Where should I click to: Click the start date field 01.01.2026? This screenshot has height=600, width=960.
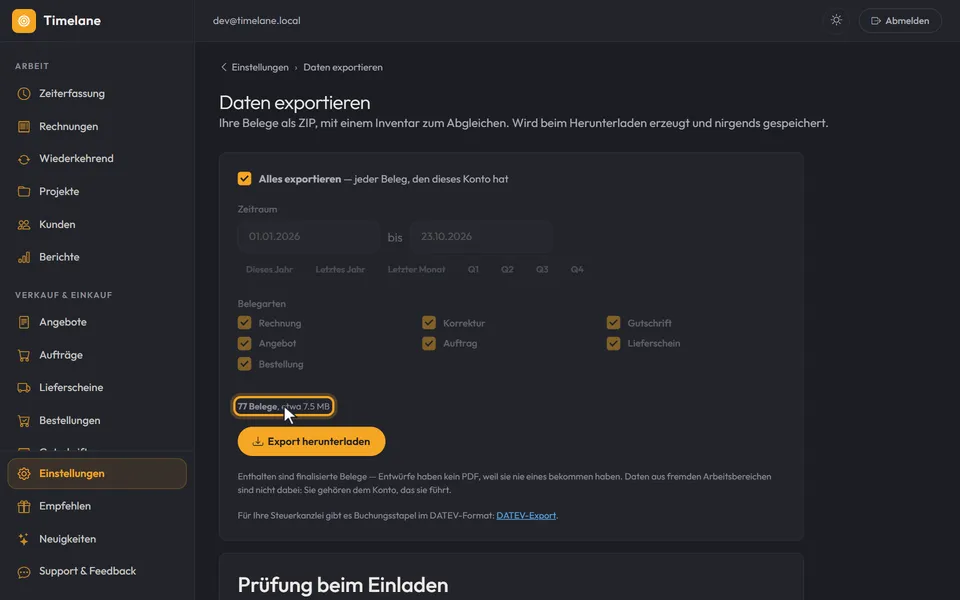click(x=309, y=237)
